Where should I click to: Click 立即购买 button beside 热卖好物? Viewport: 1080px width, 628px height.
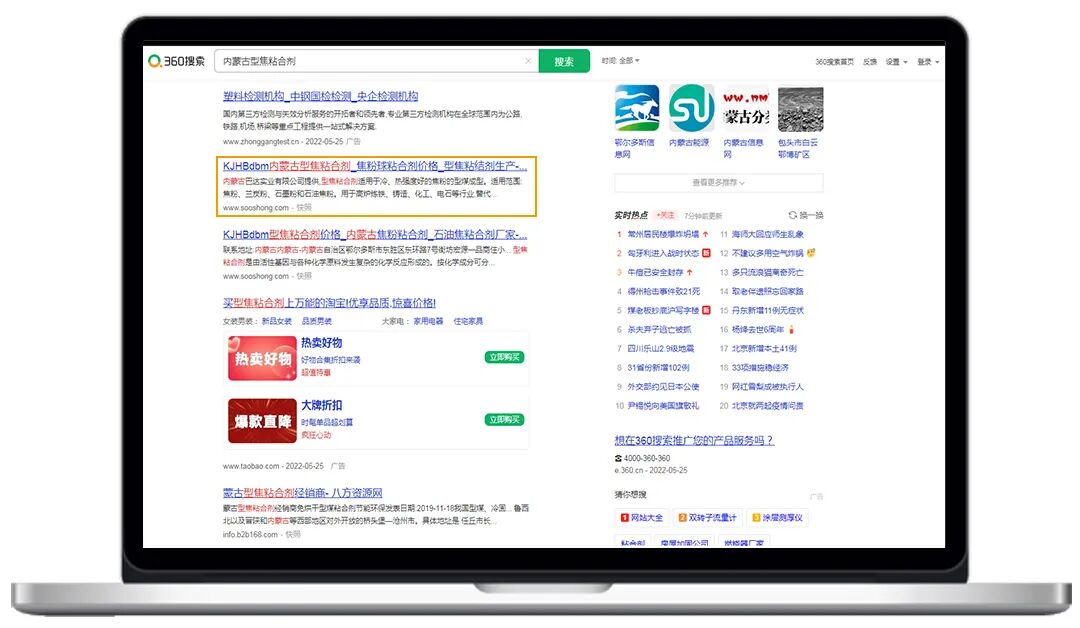point(504,357)
